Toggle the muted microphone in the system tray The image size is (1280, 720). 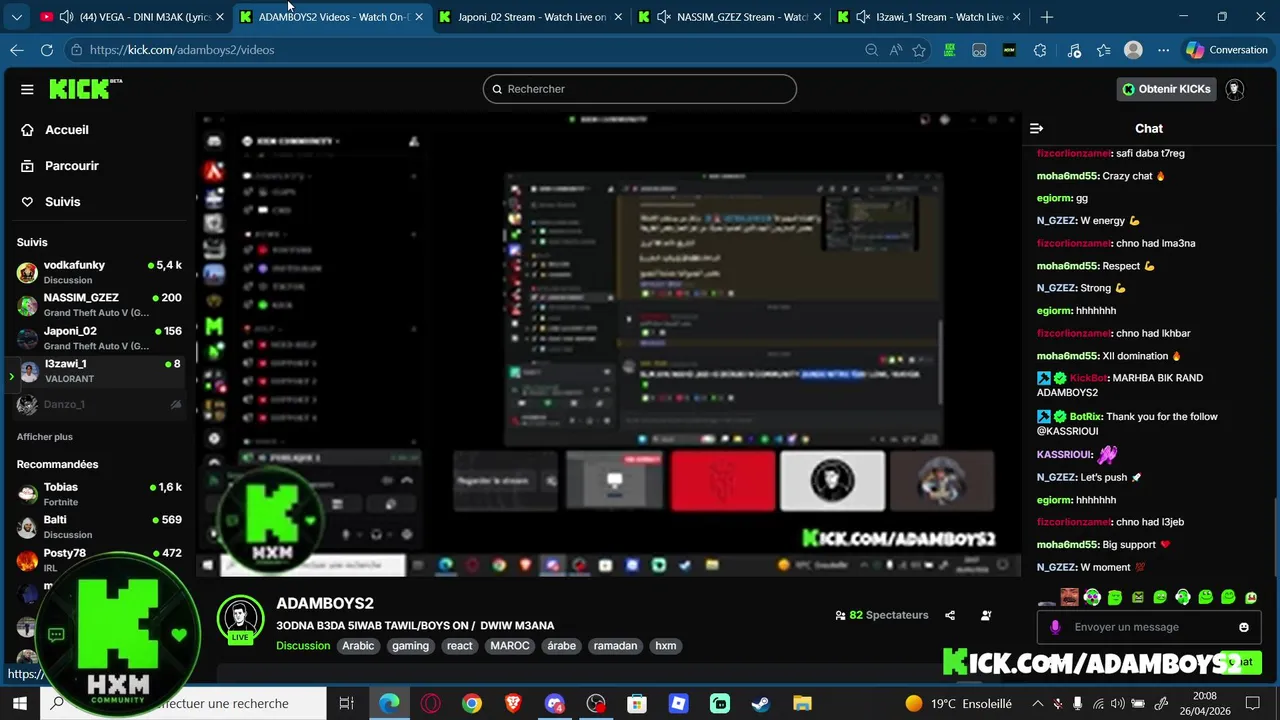pos(1057,704)
